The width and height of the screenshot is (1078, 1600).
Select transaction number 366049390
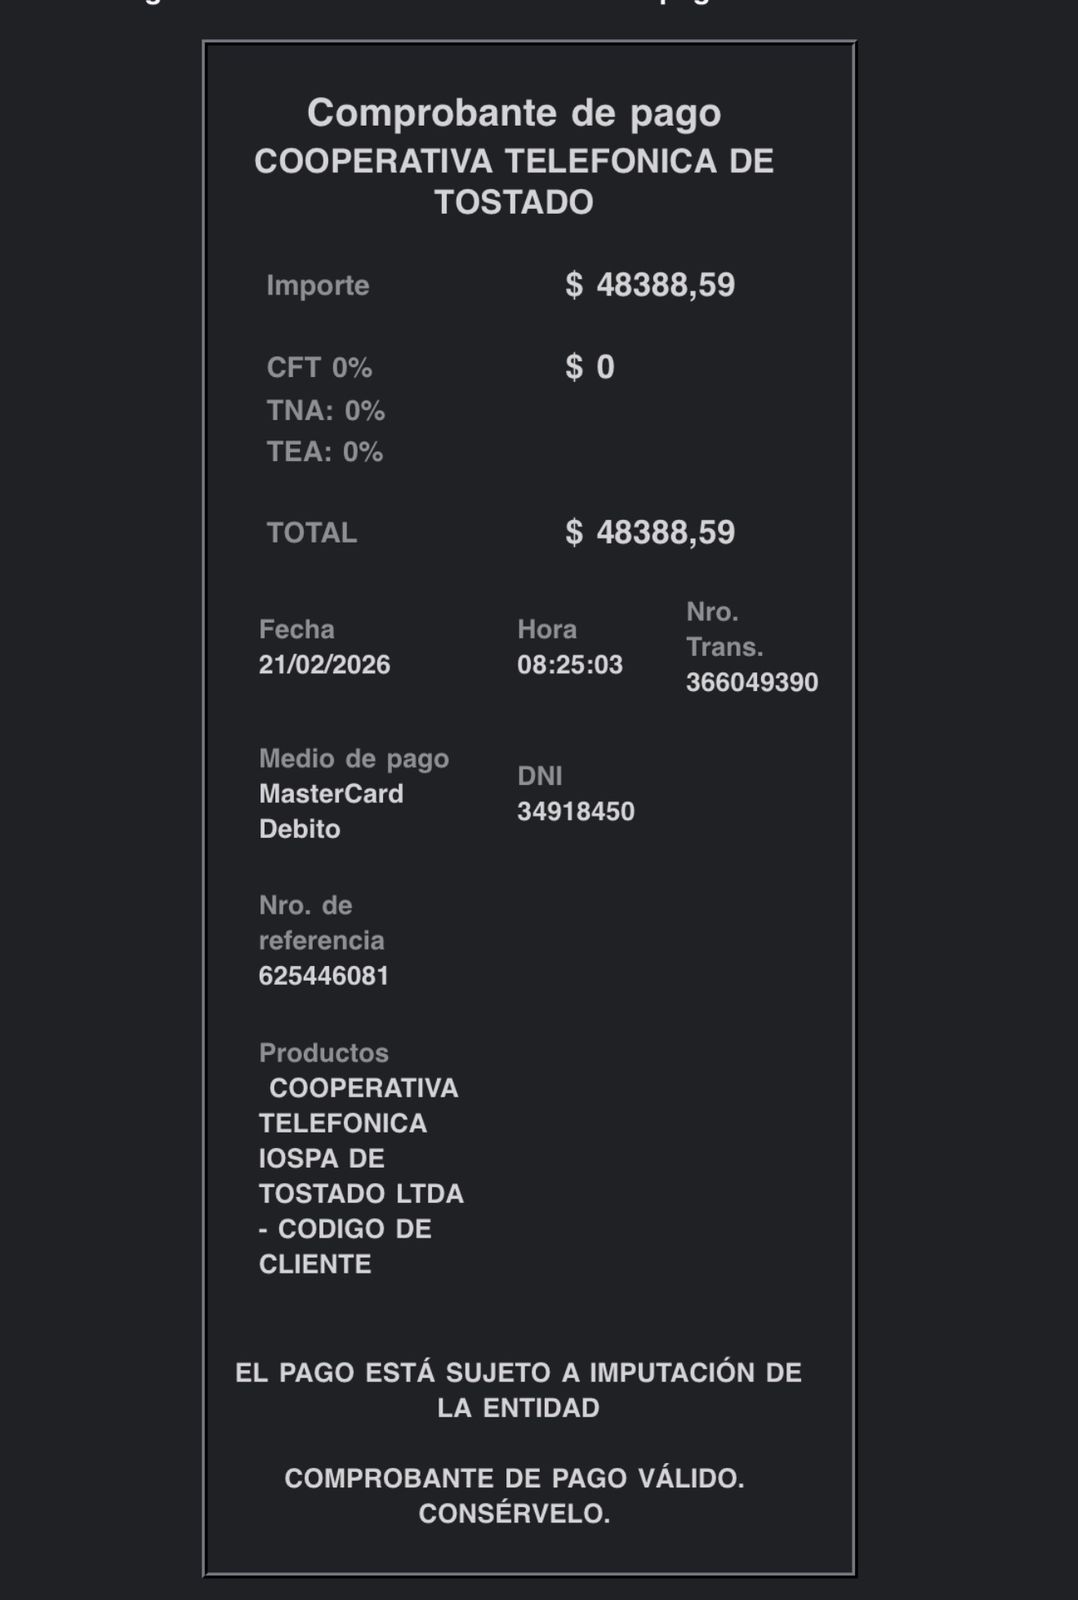752,682
